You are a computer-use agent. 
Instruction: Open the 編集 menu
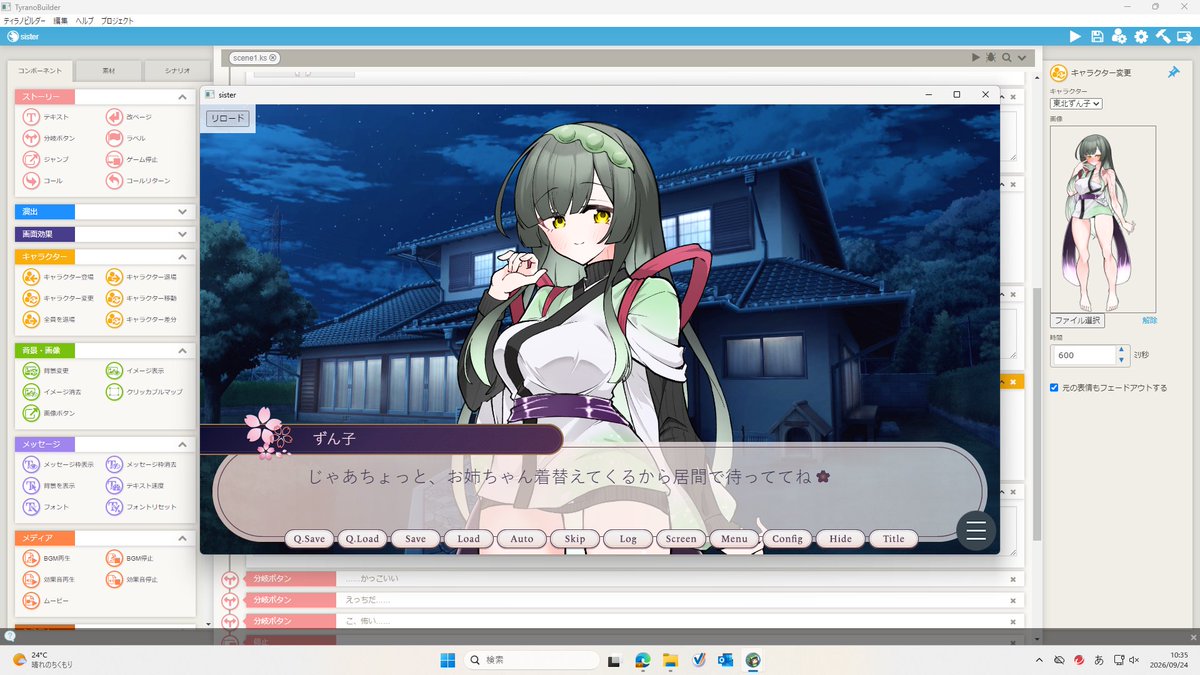coord(61,20)
